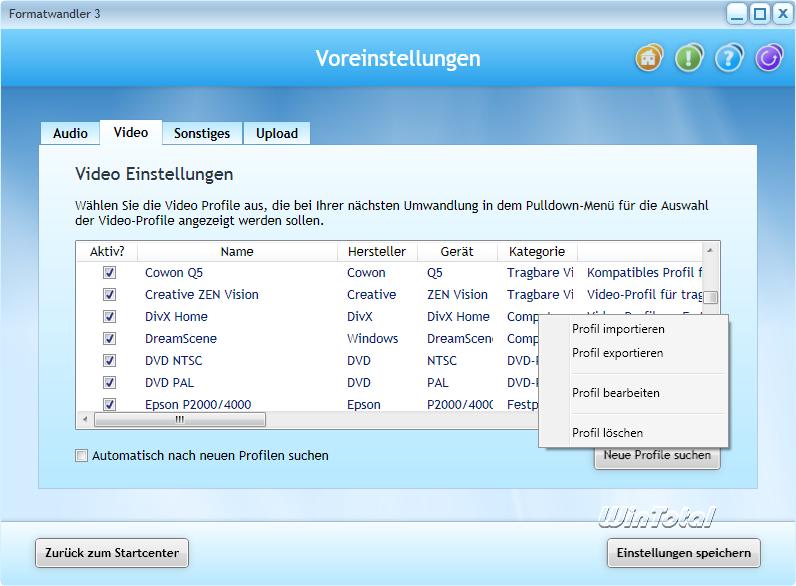Click the Q5 device cell
The width and height of the screenshot is (796, 586).
[435, 273]
